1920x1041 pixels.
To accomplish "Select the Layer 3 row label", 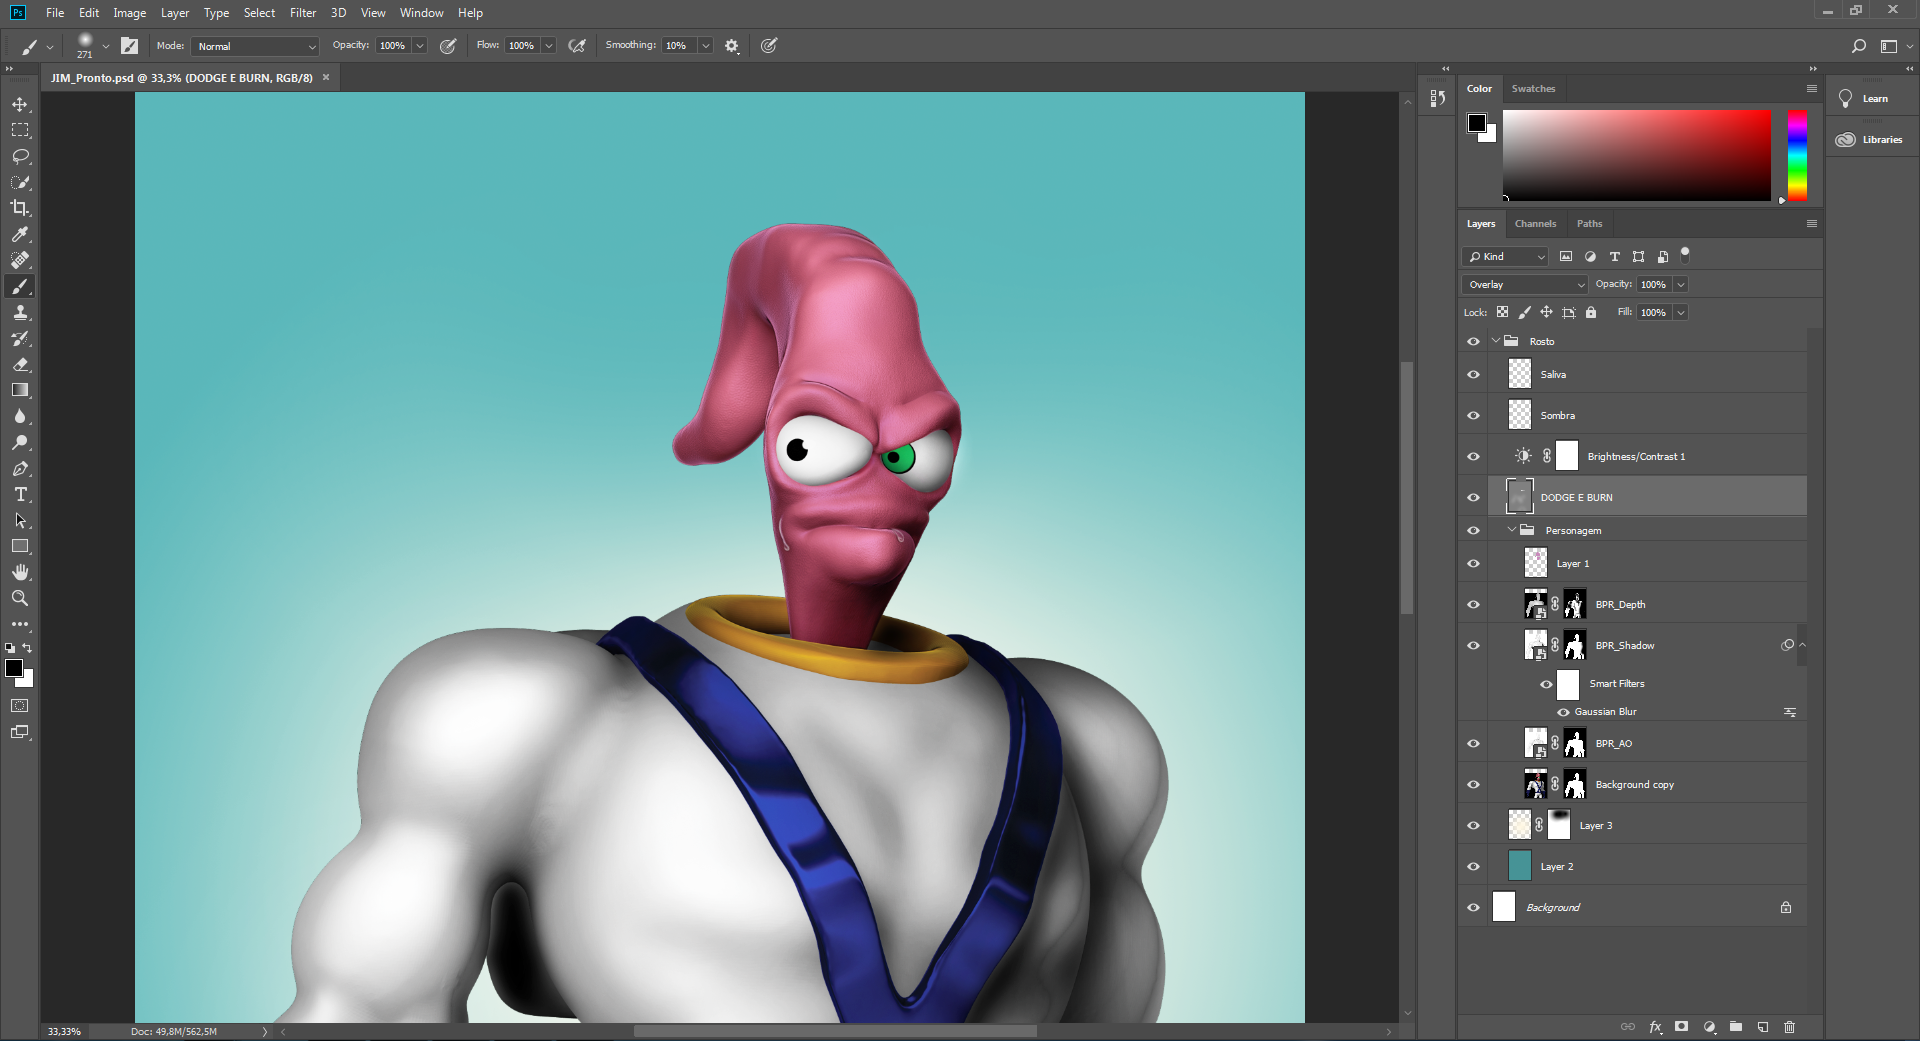I will click(1596, 826).
